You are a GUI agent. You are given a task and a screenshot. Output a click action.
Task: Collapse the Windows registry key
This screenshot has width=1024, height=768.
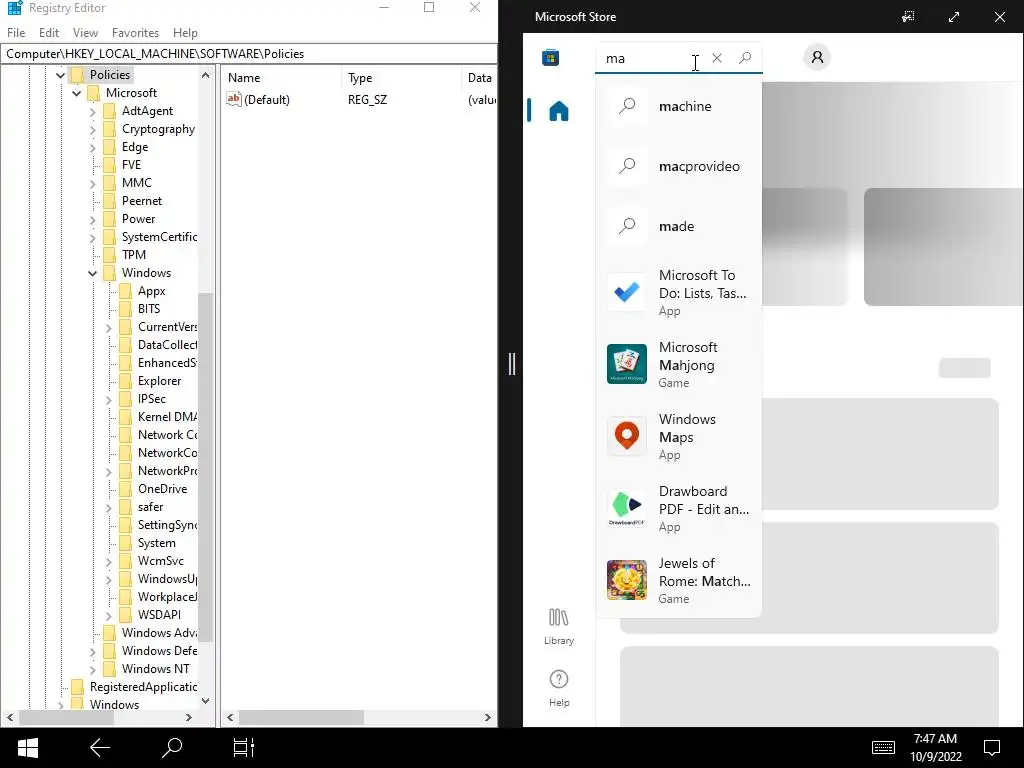(x=93, y=274)
